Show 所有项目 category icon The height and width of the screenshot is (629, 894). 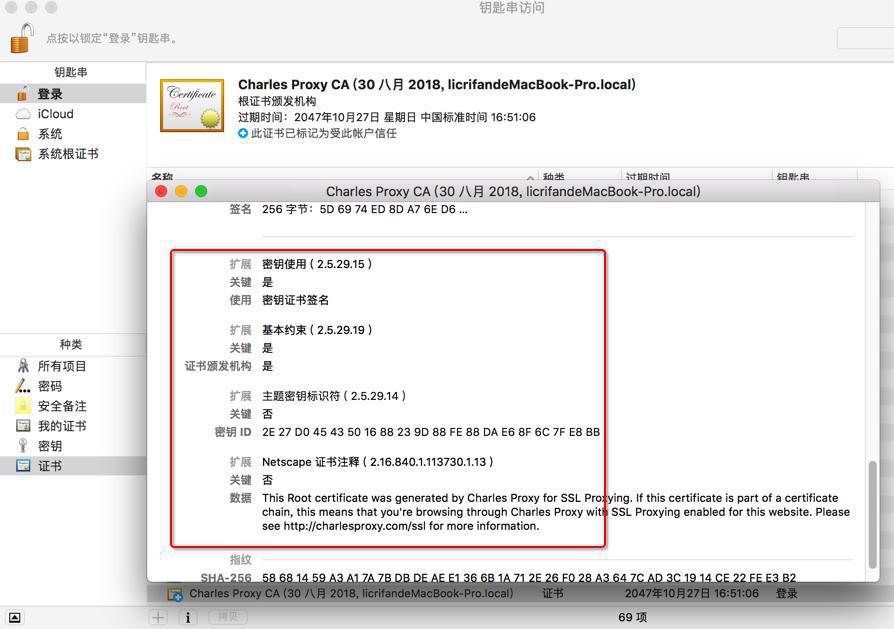click(23, 366)
